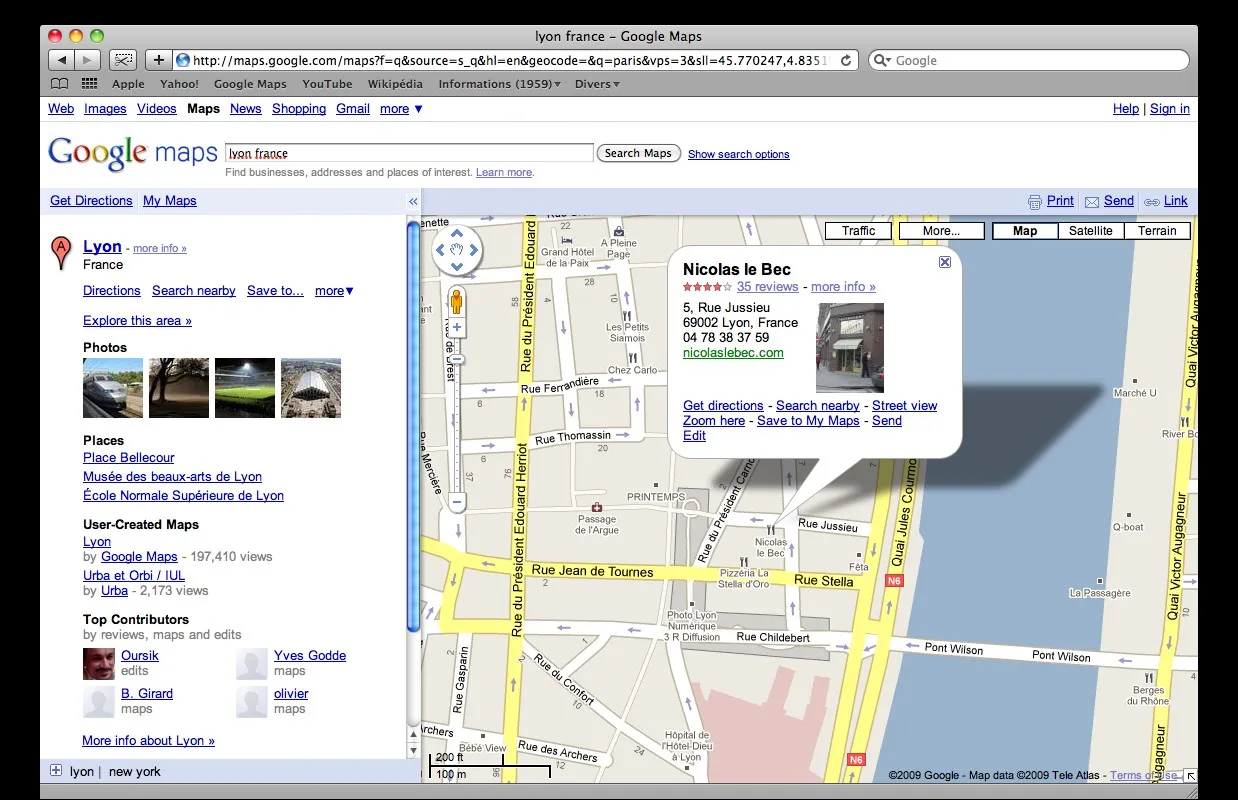Open the train photo thumbnail
This screenshot has width=1238, height=800.
[113, 388]
